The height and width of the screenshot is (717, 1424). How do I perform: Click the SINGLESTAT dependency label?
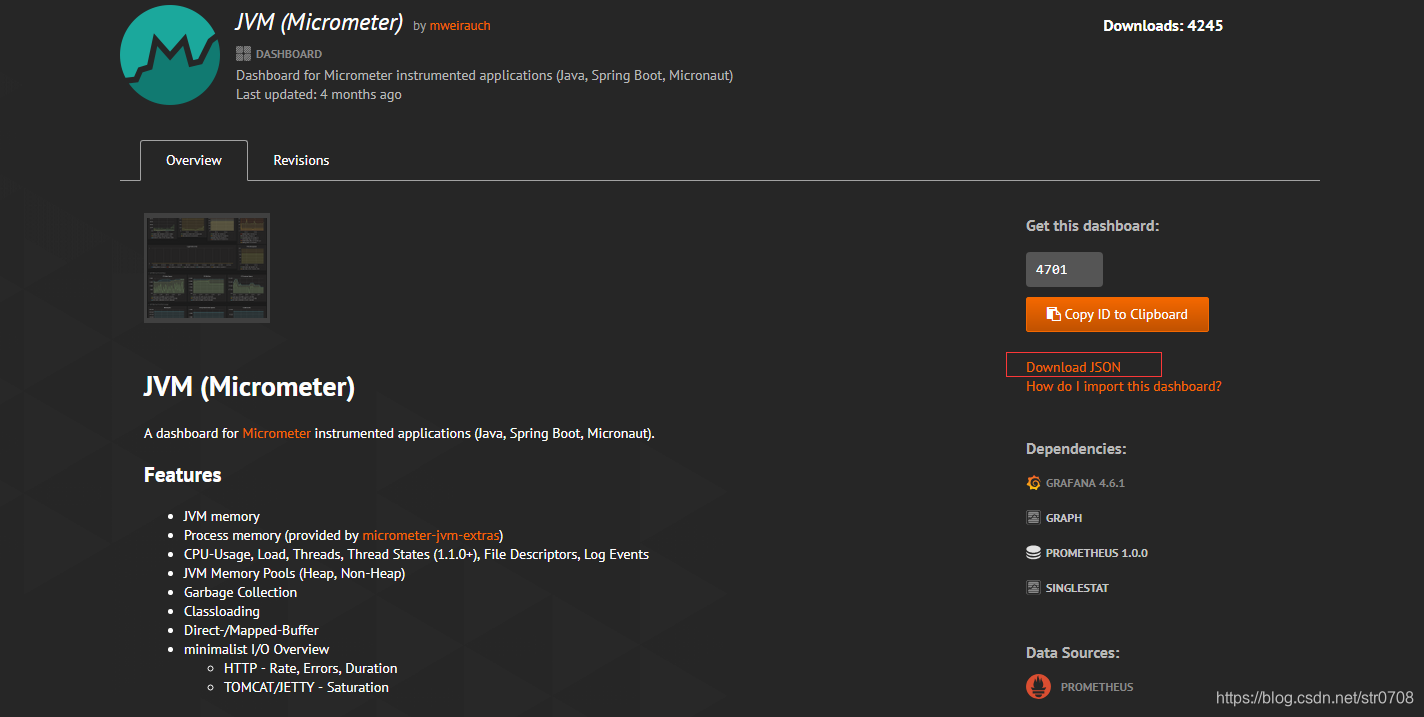click(x=1077, y=588)
